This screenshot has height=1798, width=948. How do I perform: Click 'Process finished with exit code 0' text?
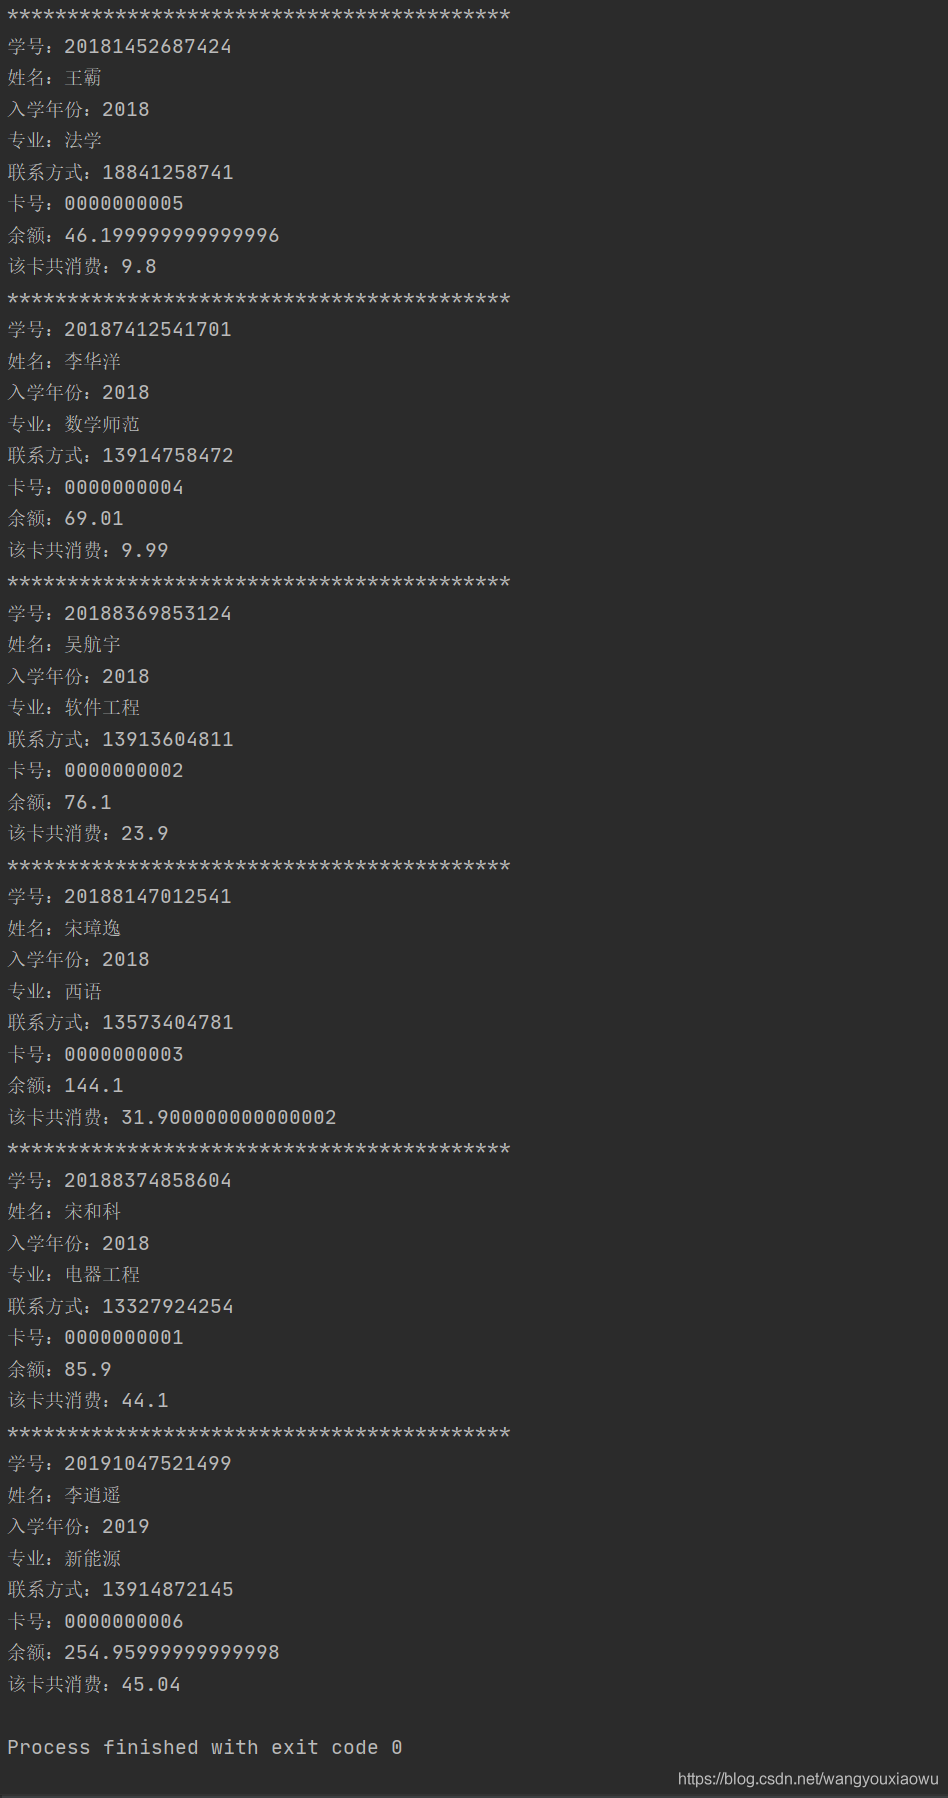coord(205,1747)
